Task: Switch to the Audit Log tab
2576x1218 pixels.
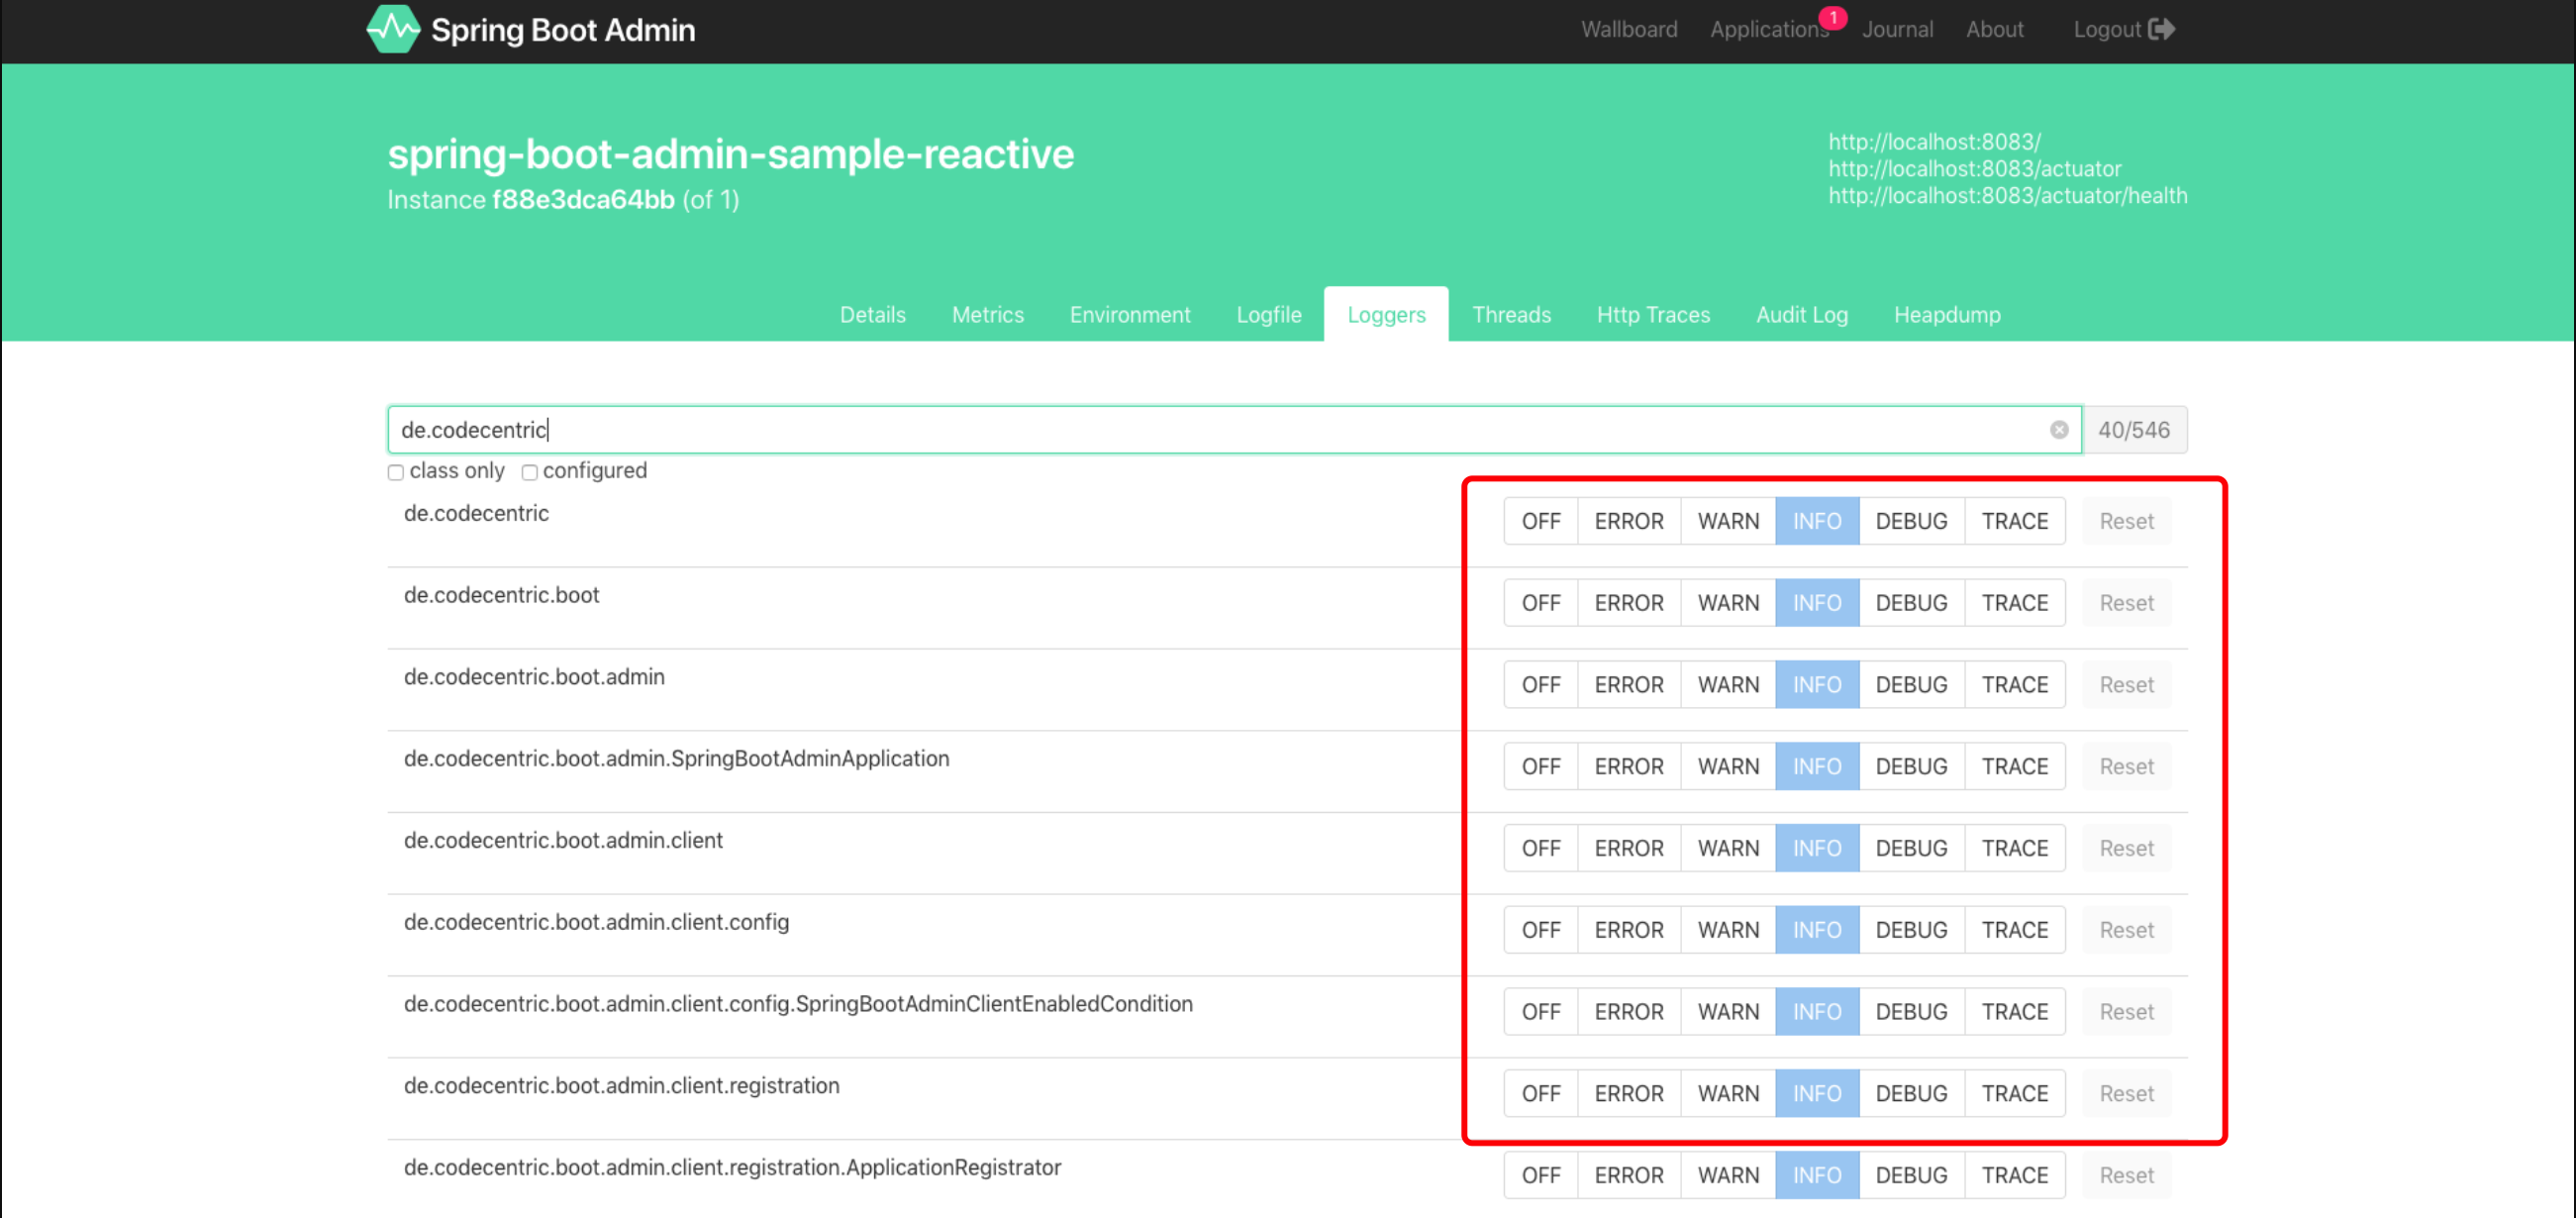Action: (x=1802, y=314)
